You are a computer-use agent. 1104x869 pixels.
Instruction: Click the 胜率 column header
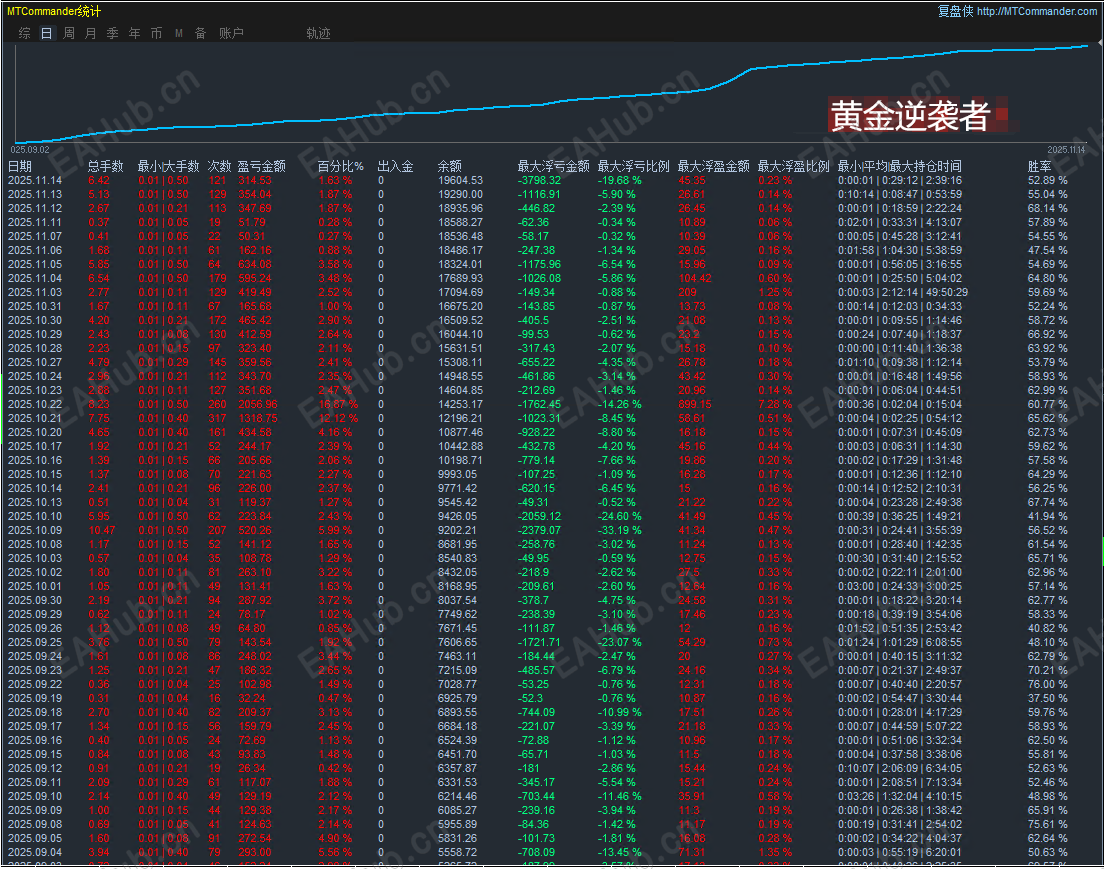point(1039,166)
